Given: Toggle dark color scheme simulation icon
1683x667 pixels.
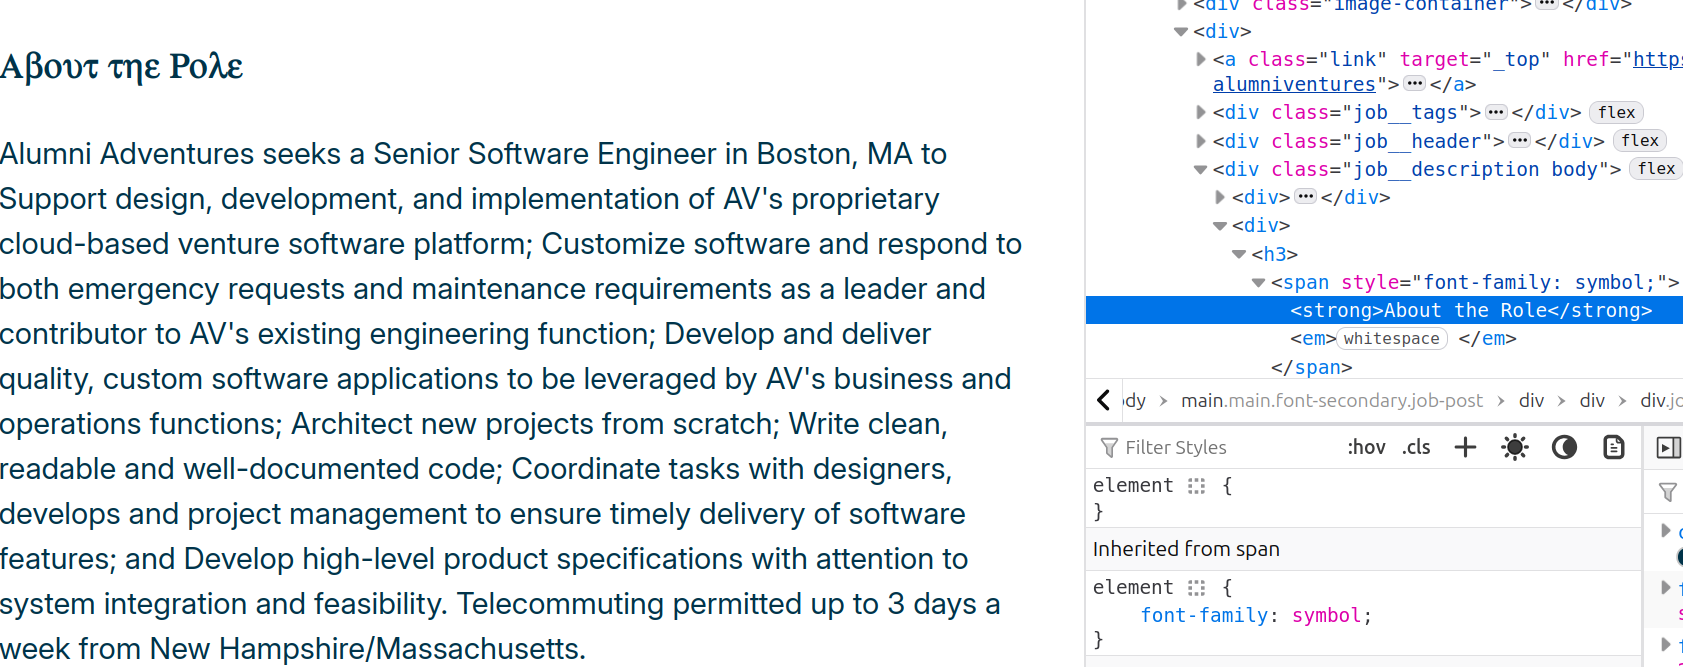Looking at the screenshot, I should [x=1564, y=447].
